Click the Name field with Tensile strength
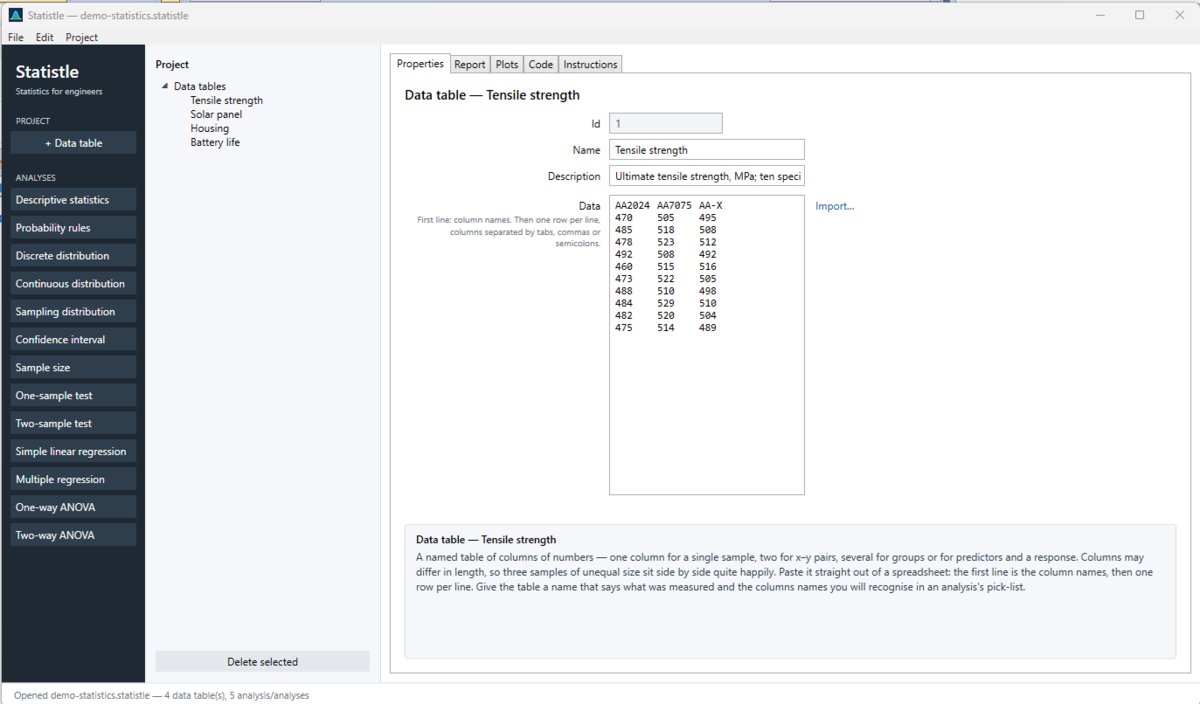This screenshot has width=1200, height=704. pyautogui.click(x=707, y=150)
